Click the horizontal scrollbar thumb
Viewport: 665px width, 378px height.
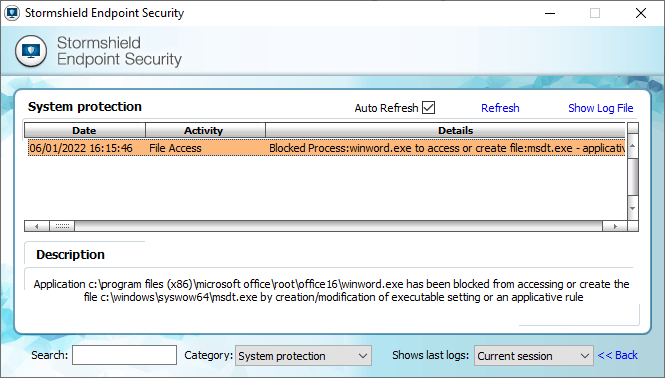[62, 226]
